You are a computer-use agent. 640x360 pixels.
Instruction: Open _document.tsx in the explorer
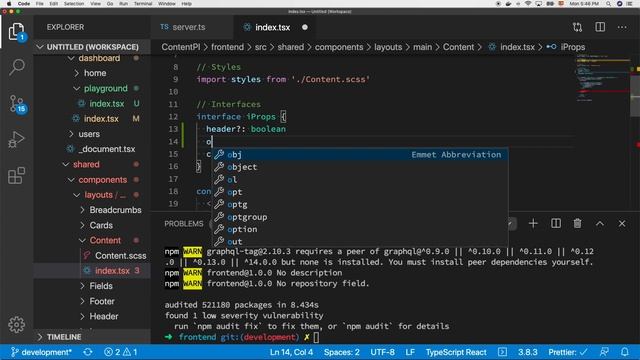107,149
